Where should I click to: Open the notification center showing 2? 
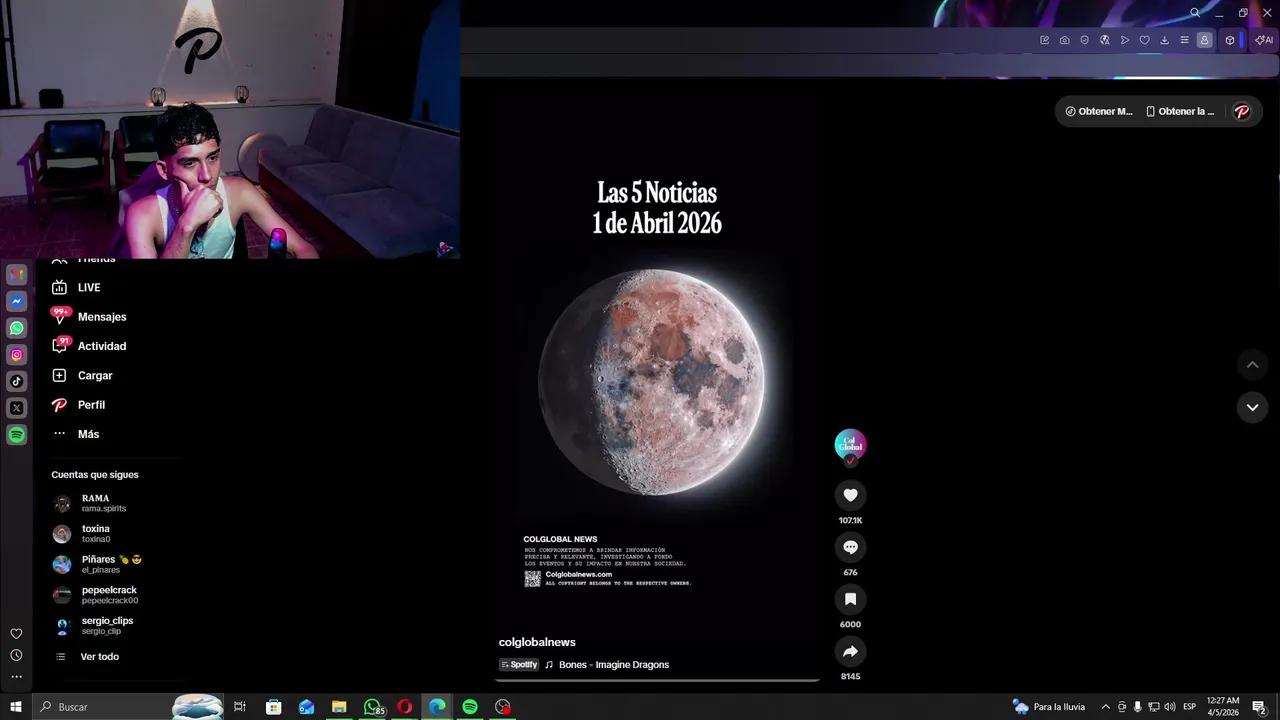point(1259,707)
